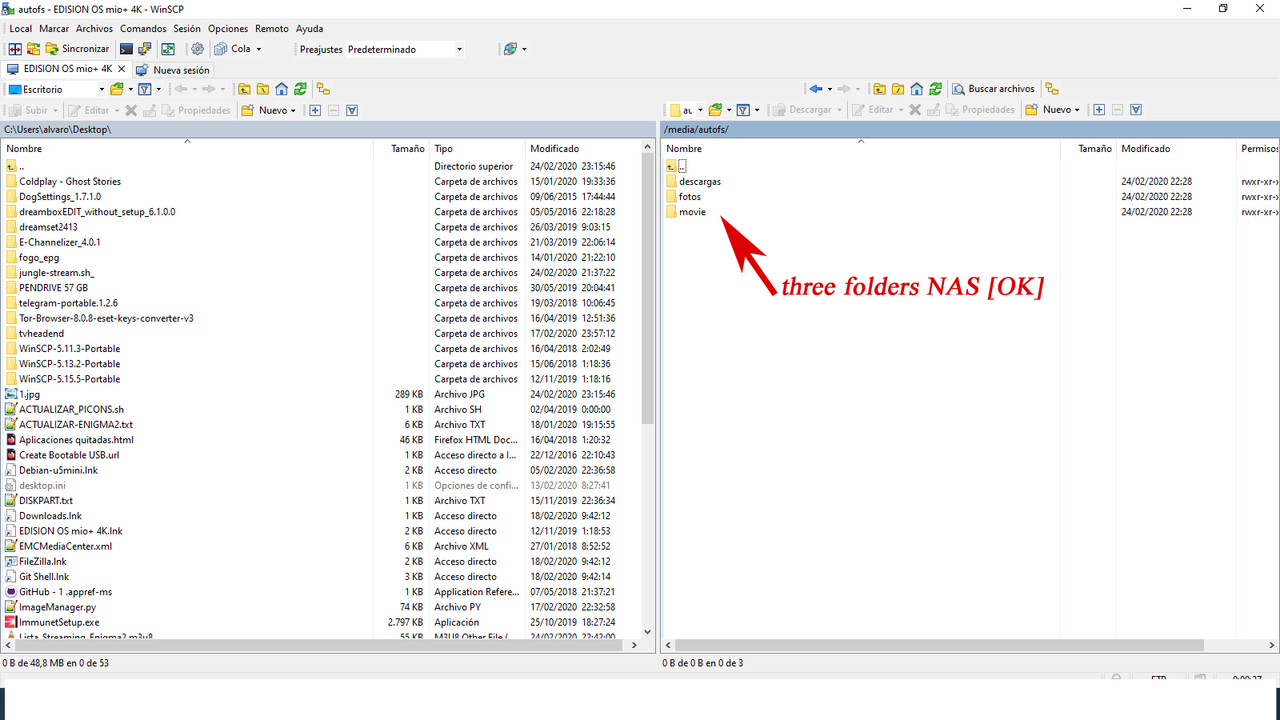This screenshot has height=720, width=1280.
Task: Open the Remoto menu
Action: tap(272, 29)
